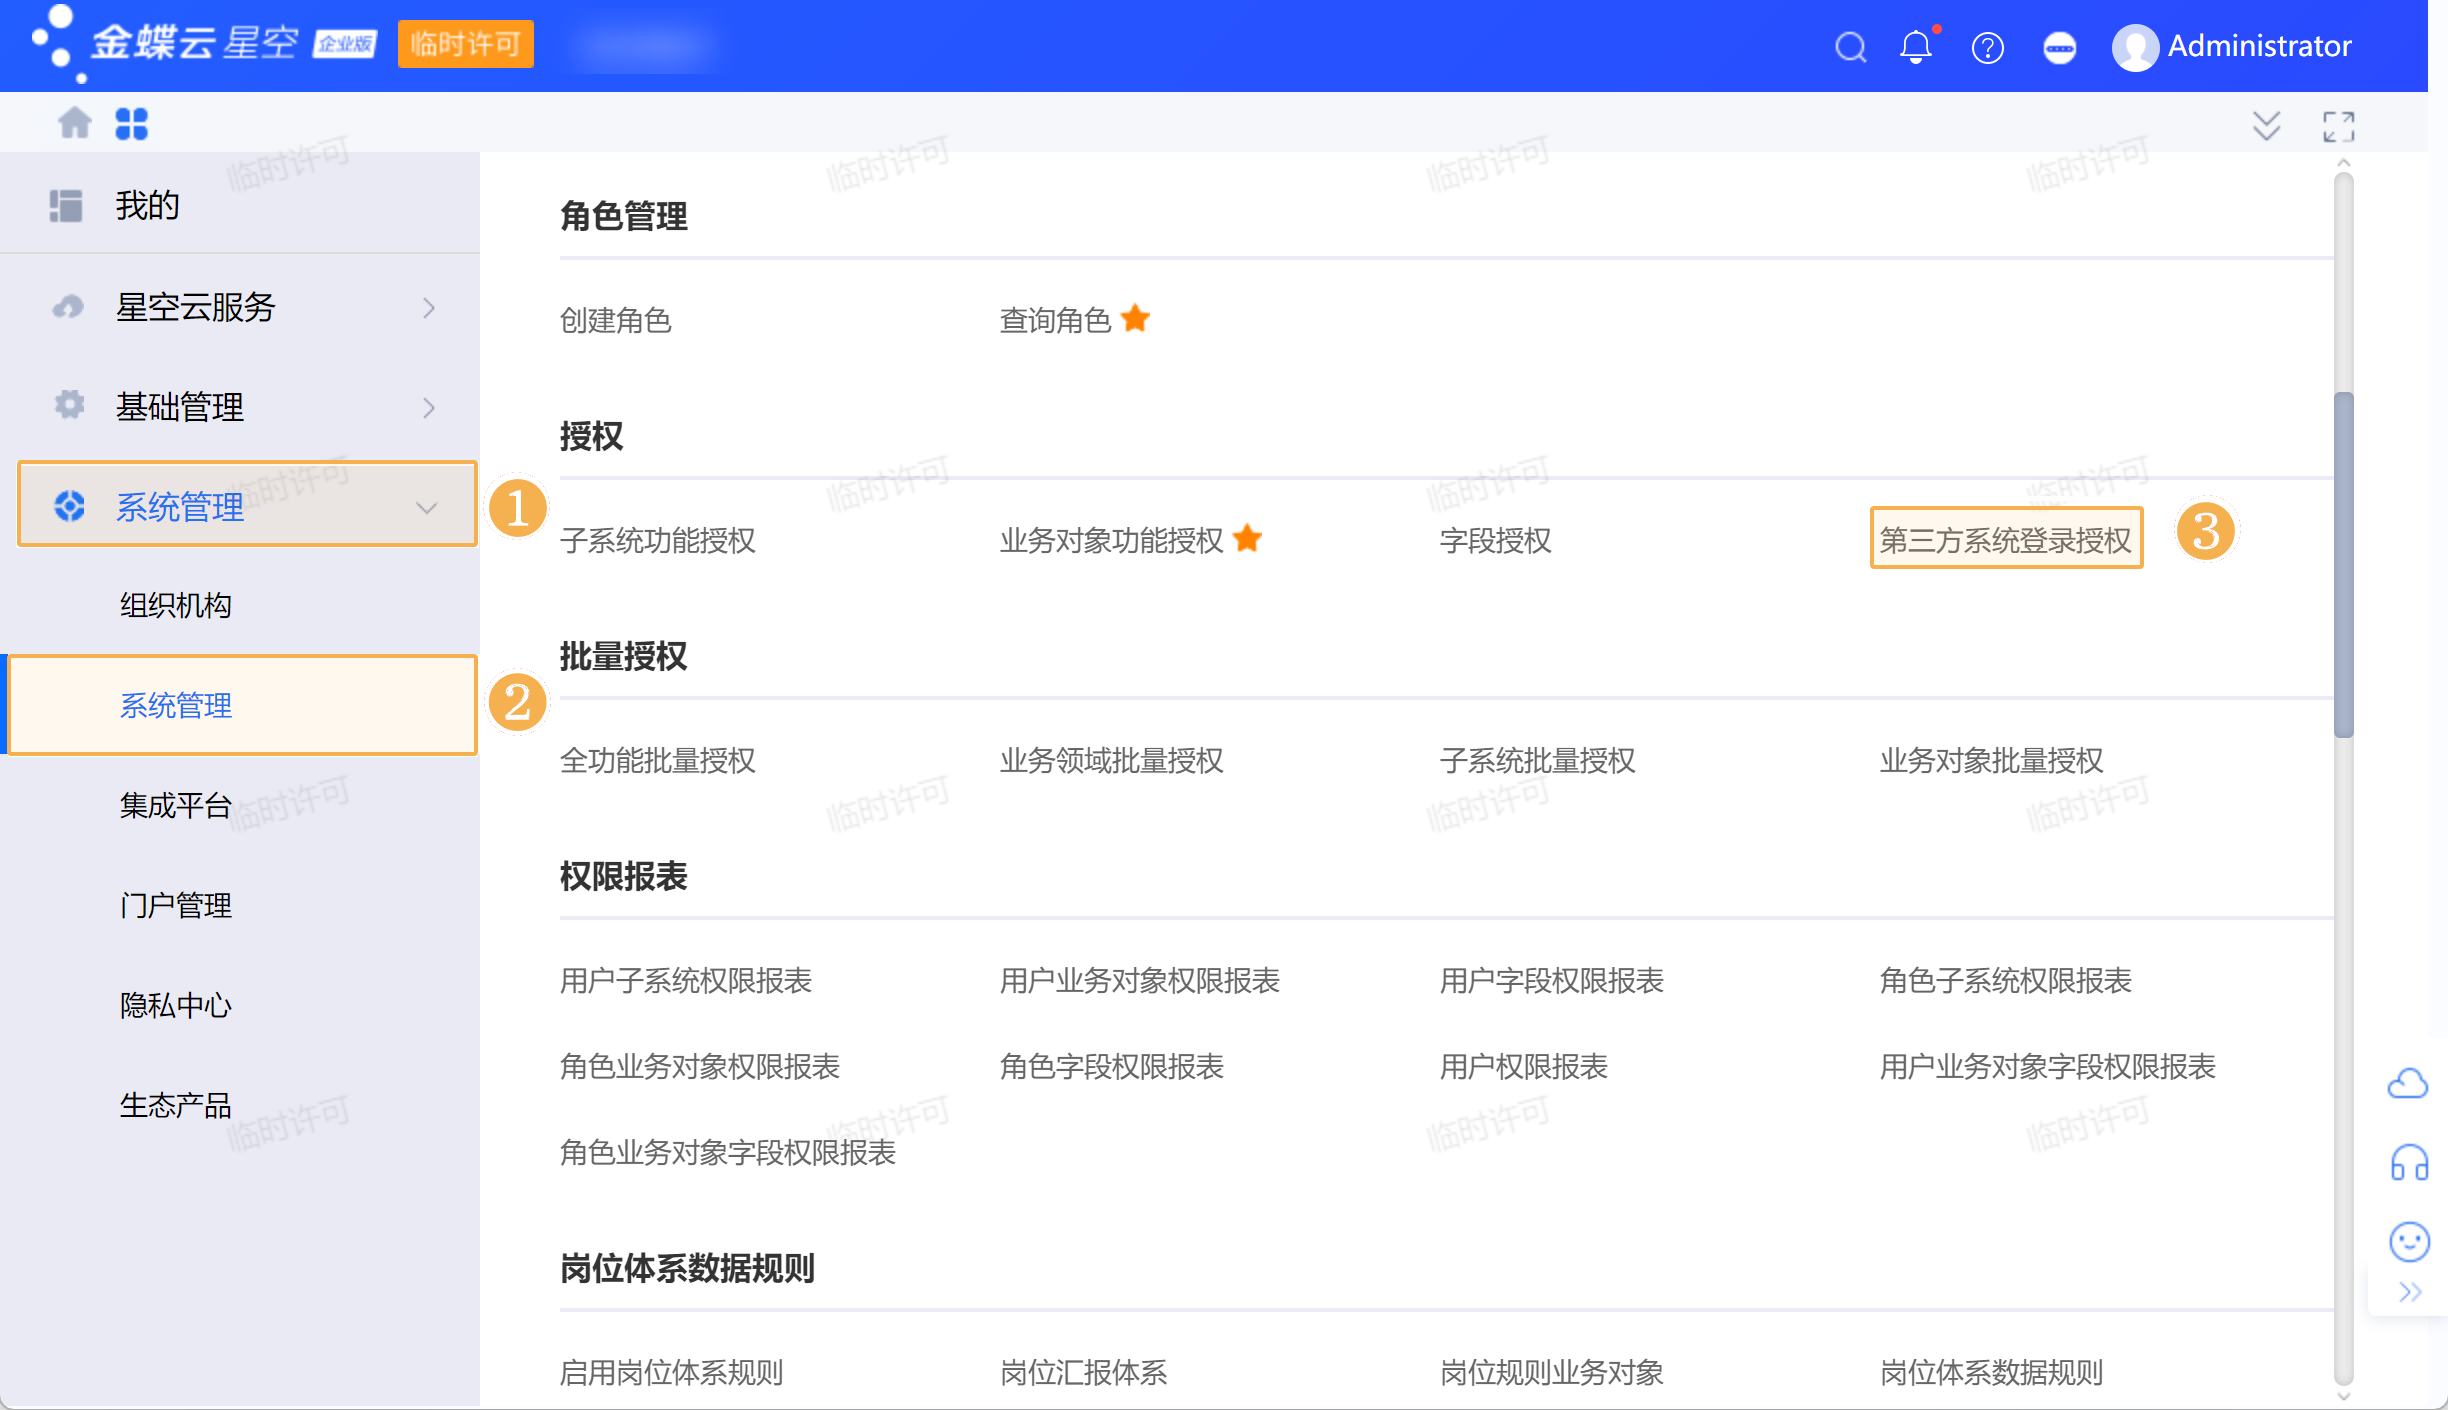The width and height of the screenshot is (2448, 1410).
Task: Toggle favorite star beside 查询角色
Action: pos(1135,319)
